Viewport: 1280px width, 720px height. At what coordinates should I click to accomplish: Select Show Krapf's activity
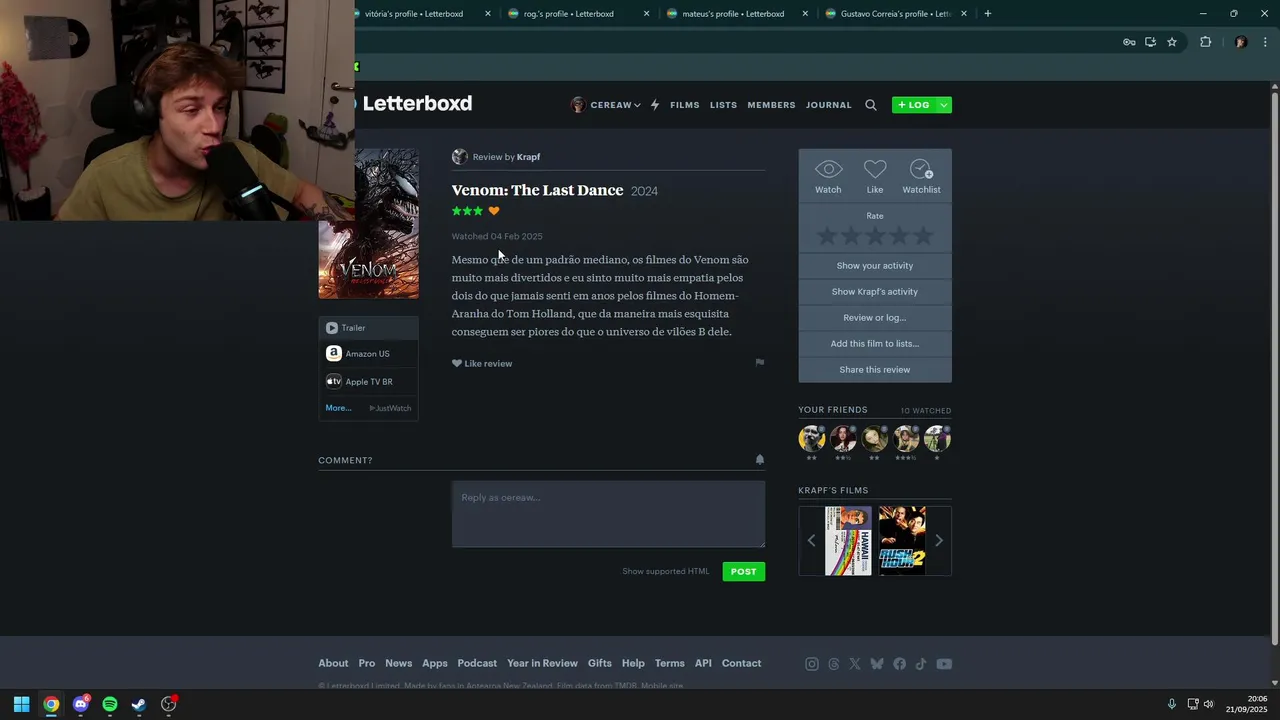[x=875, y=292]
